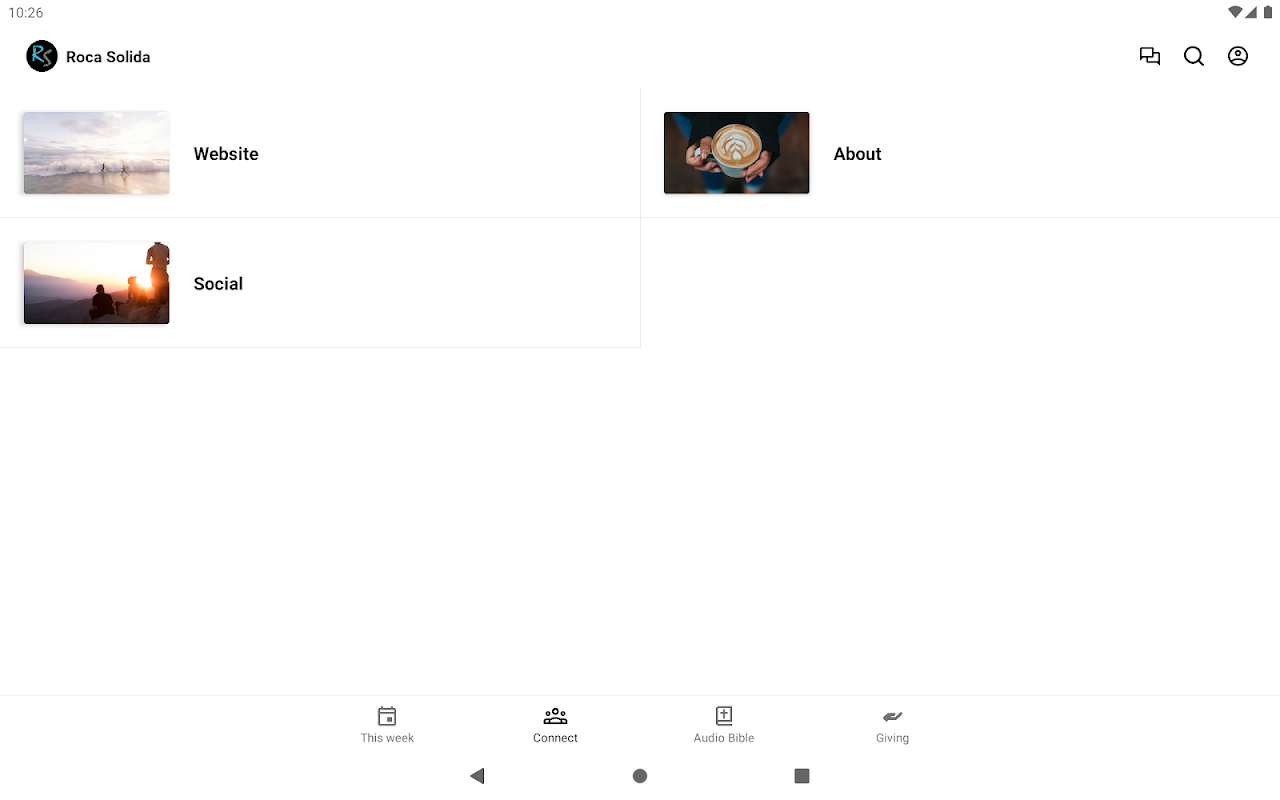Click the search magnifier icon
1280x800 pixels.
[1194, 56]
